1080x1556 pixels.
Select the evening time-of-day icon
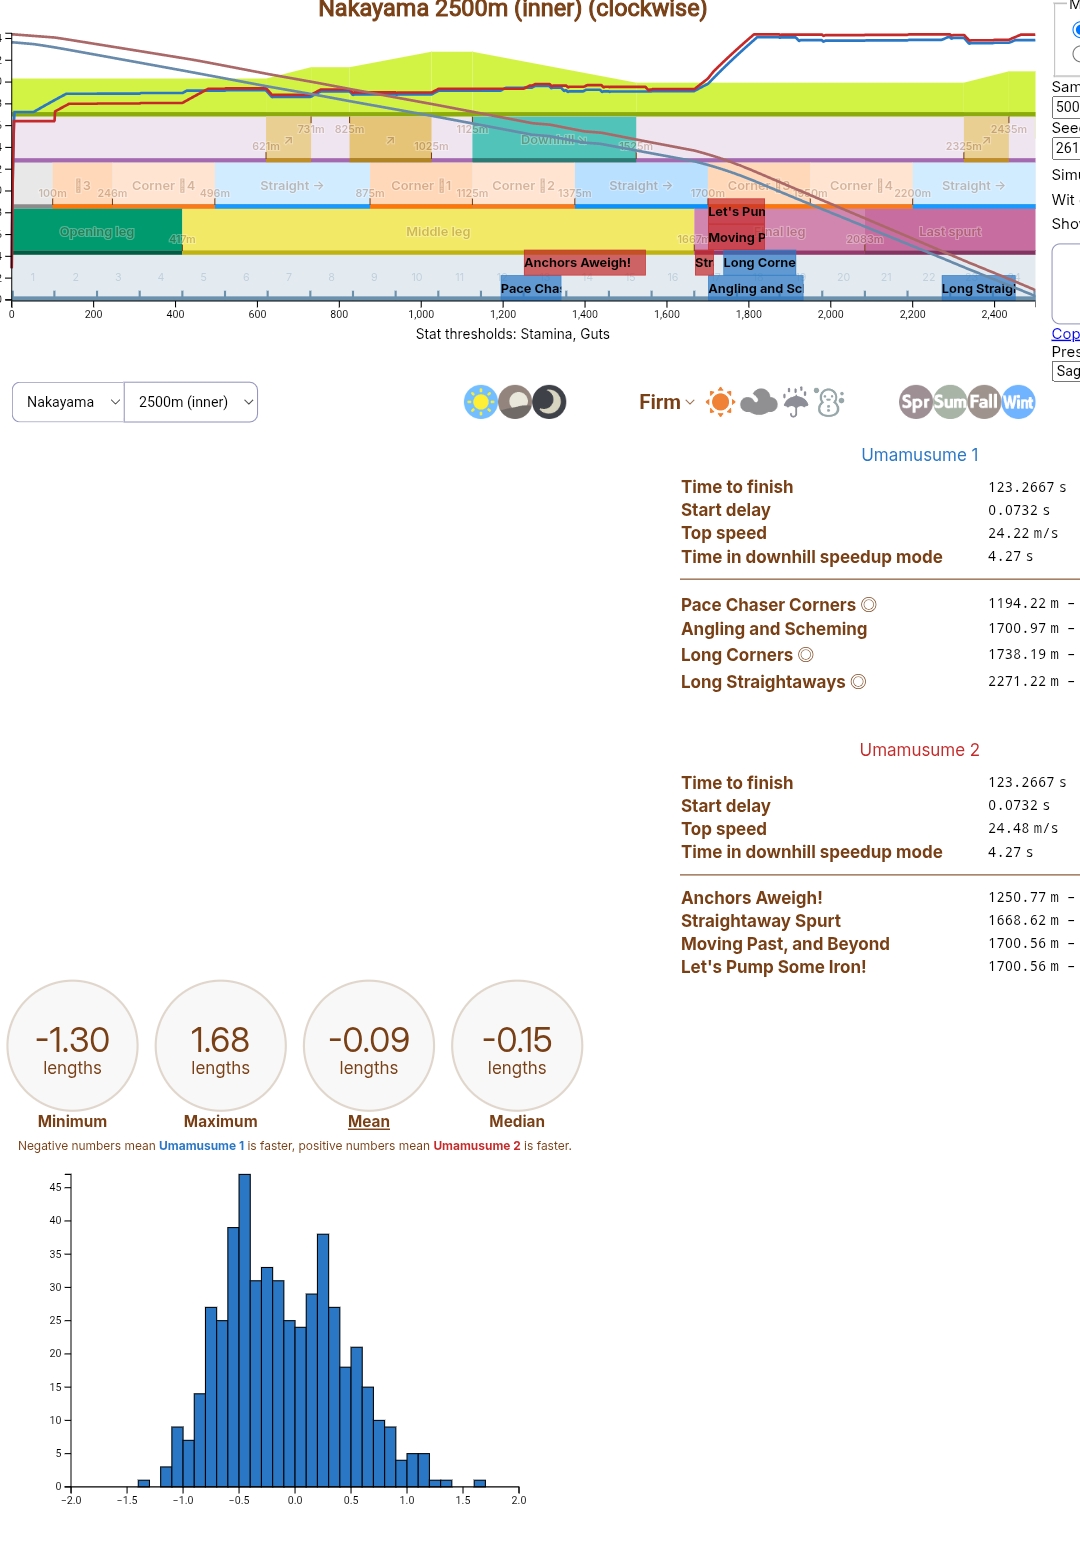515,402
